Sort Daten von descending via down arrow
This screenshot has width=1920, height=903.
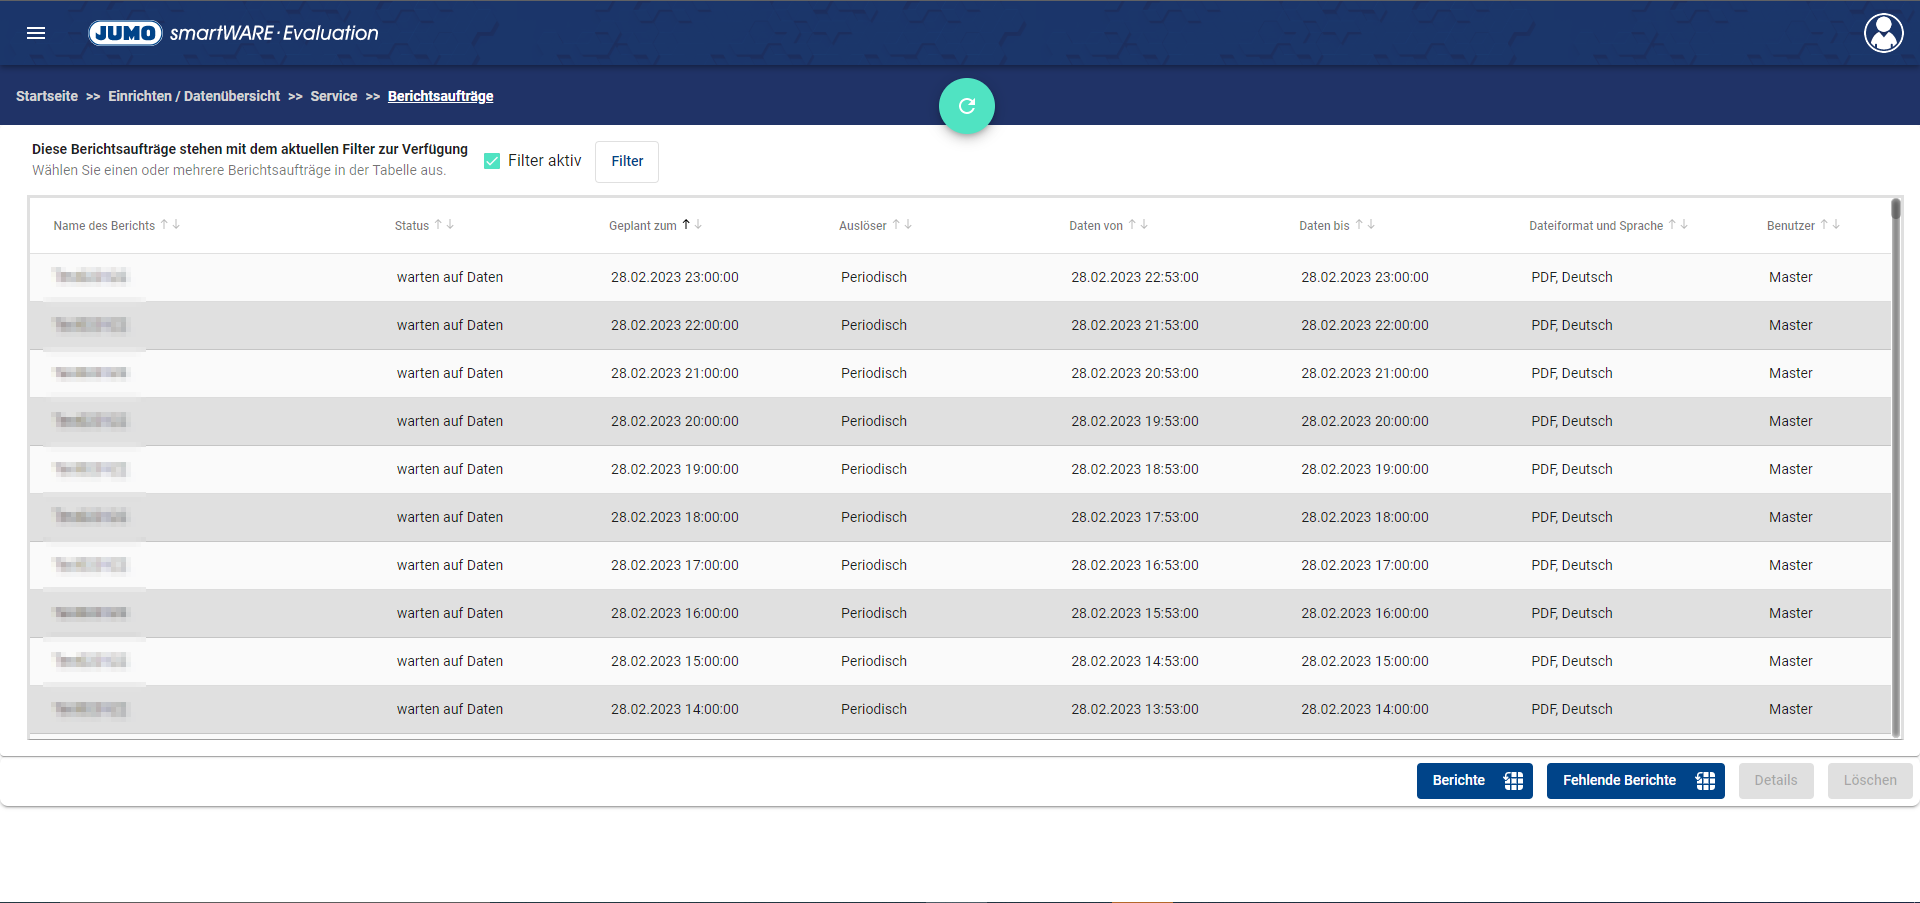pyautogui.click(x=1144, y=225)
